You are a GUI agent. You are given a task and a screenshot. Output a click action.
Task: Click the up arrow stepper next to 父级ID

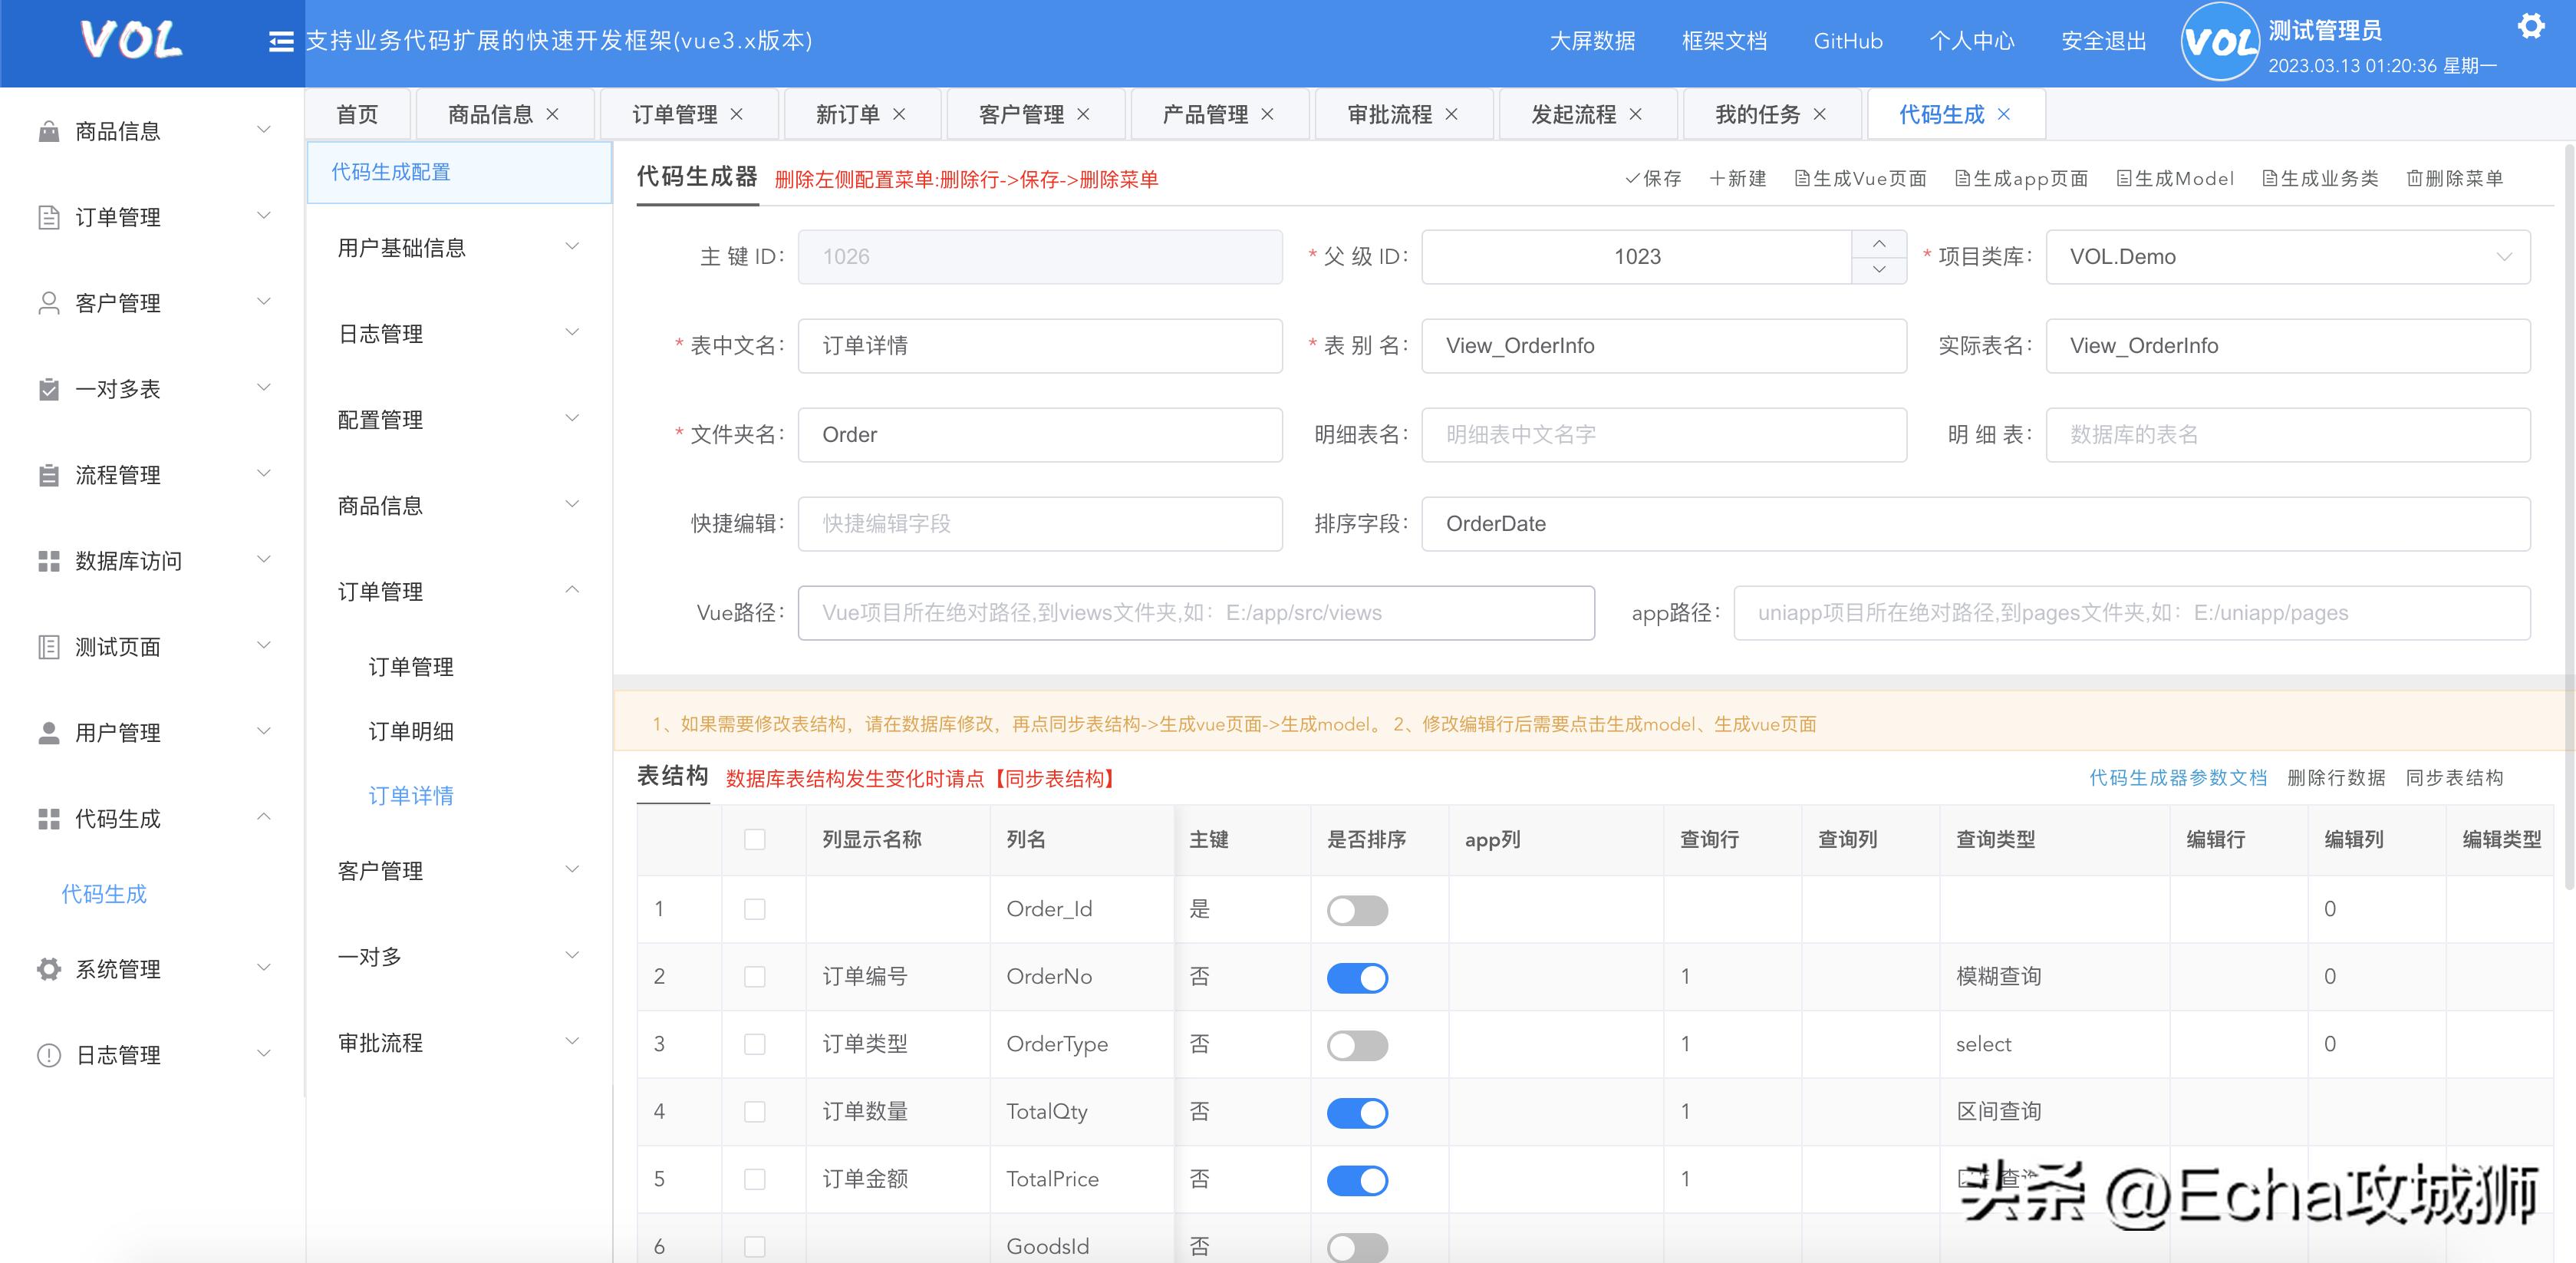(x=1880, y=243)
